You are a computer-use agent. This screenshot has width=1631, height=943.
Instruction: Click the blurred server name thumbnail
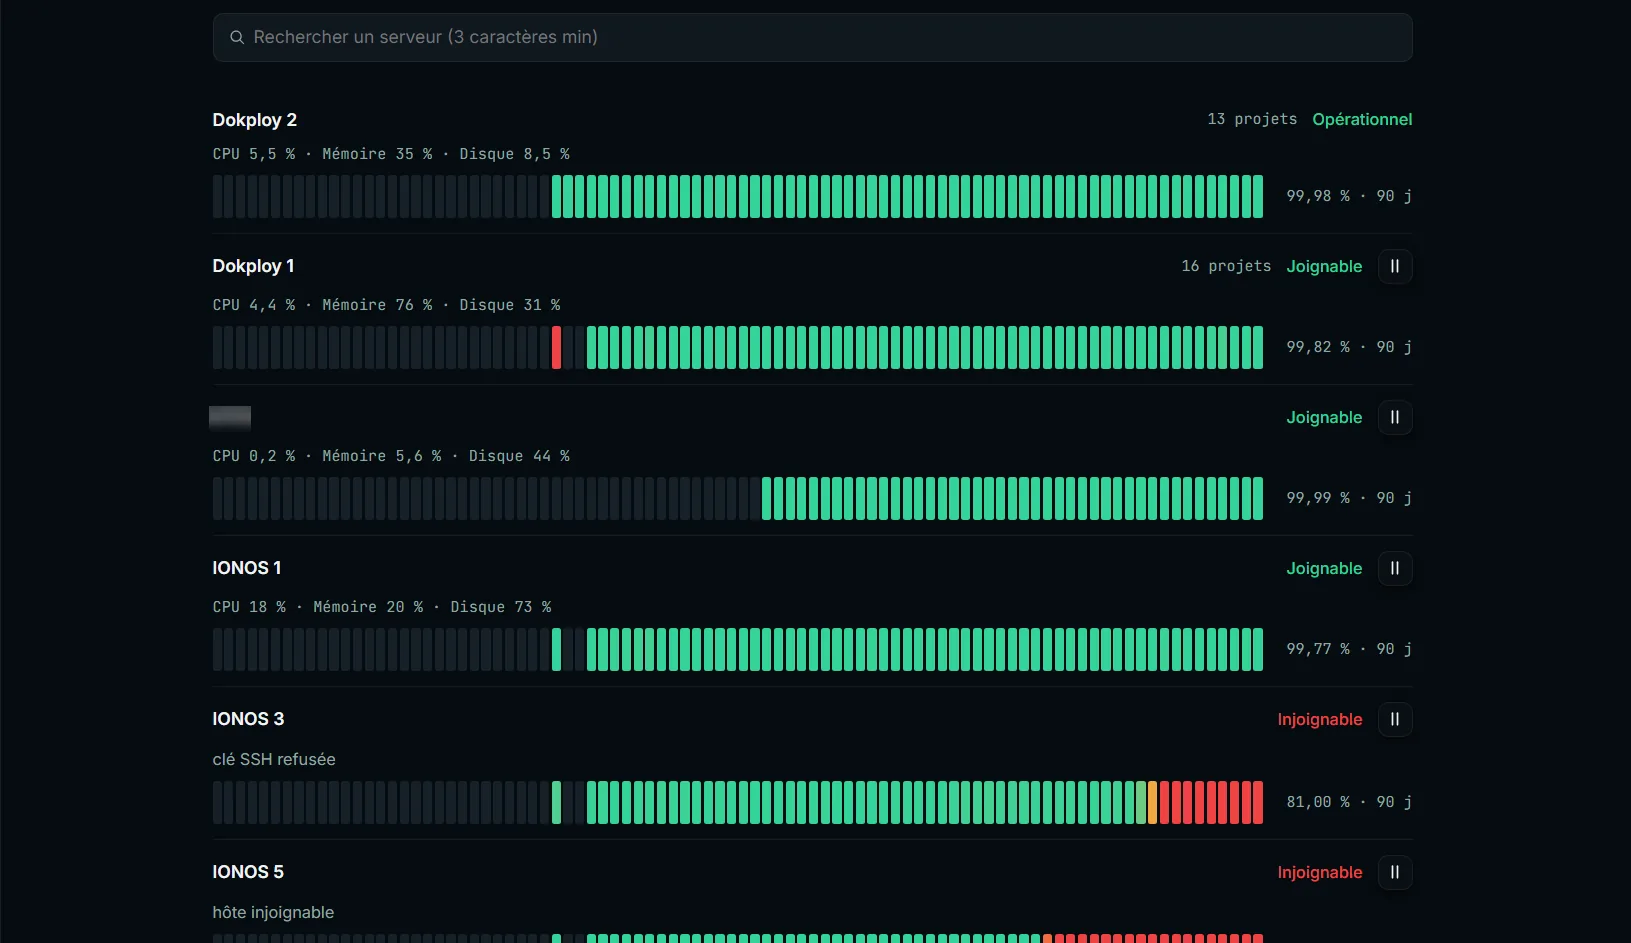230,418
